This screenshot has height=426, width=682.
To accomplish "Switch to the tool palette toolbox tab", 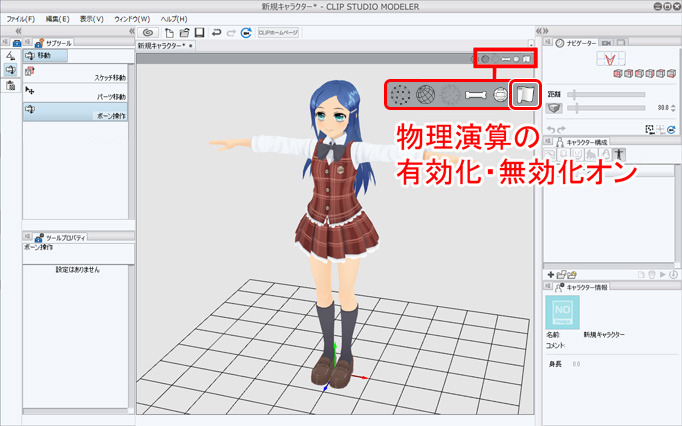I will click(x=17, y=43).
